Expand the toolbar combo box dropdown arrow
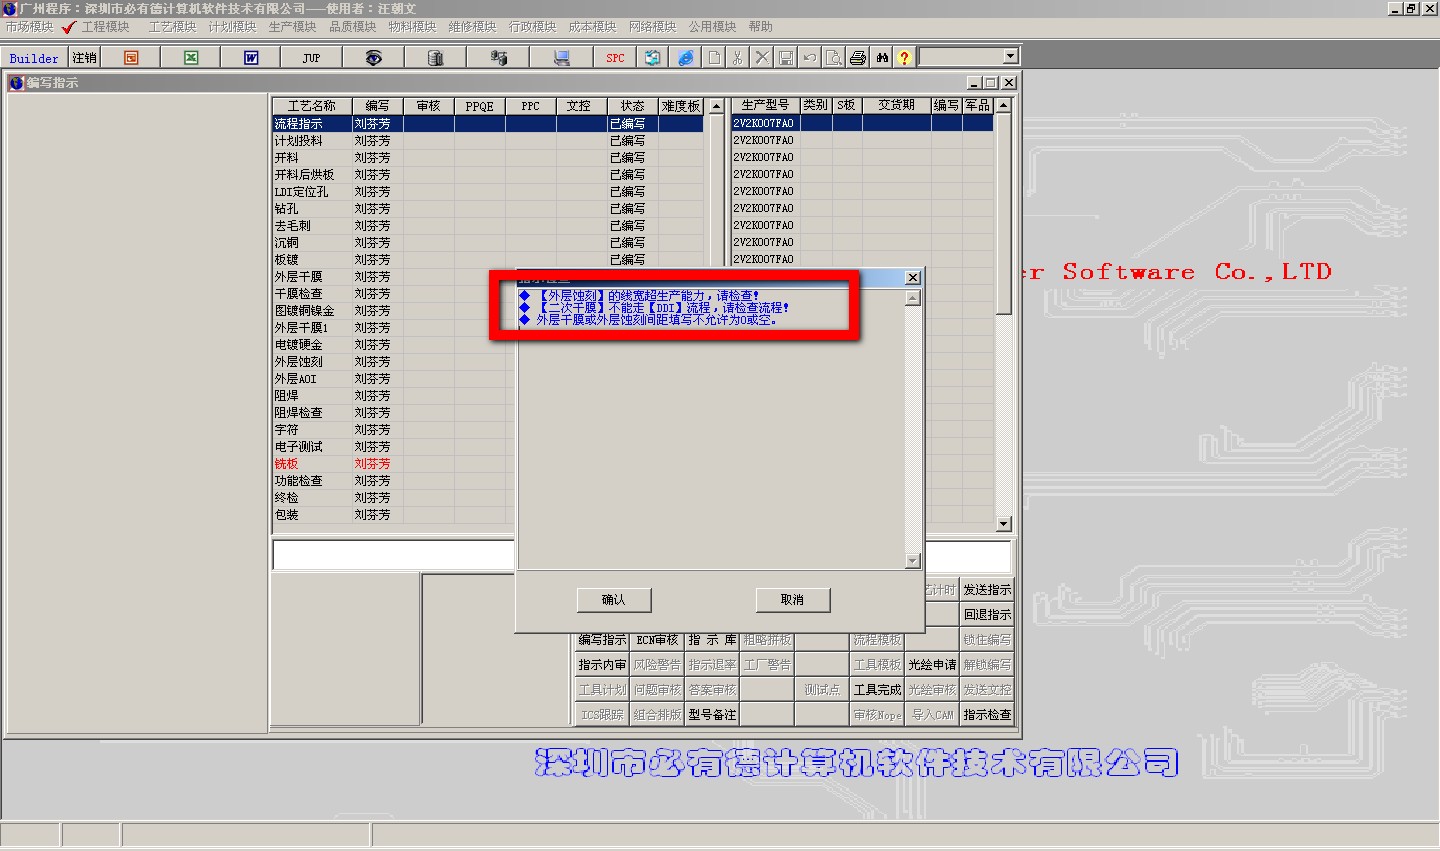Screen dimensions: 1440x851 click(x=1010, y=57)
